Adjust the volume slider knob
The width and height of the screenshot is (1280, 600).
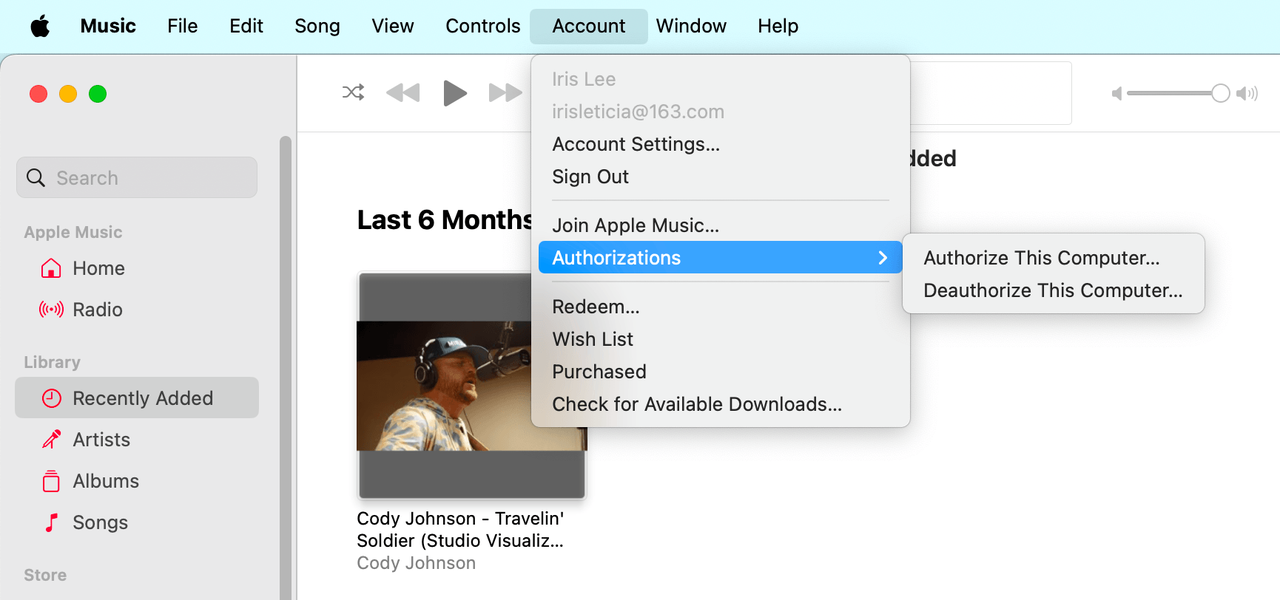(x=1220, y=93)
